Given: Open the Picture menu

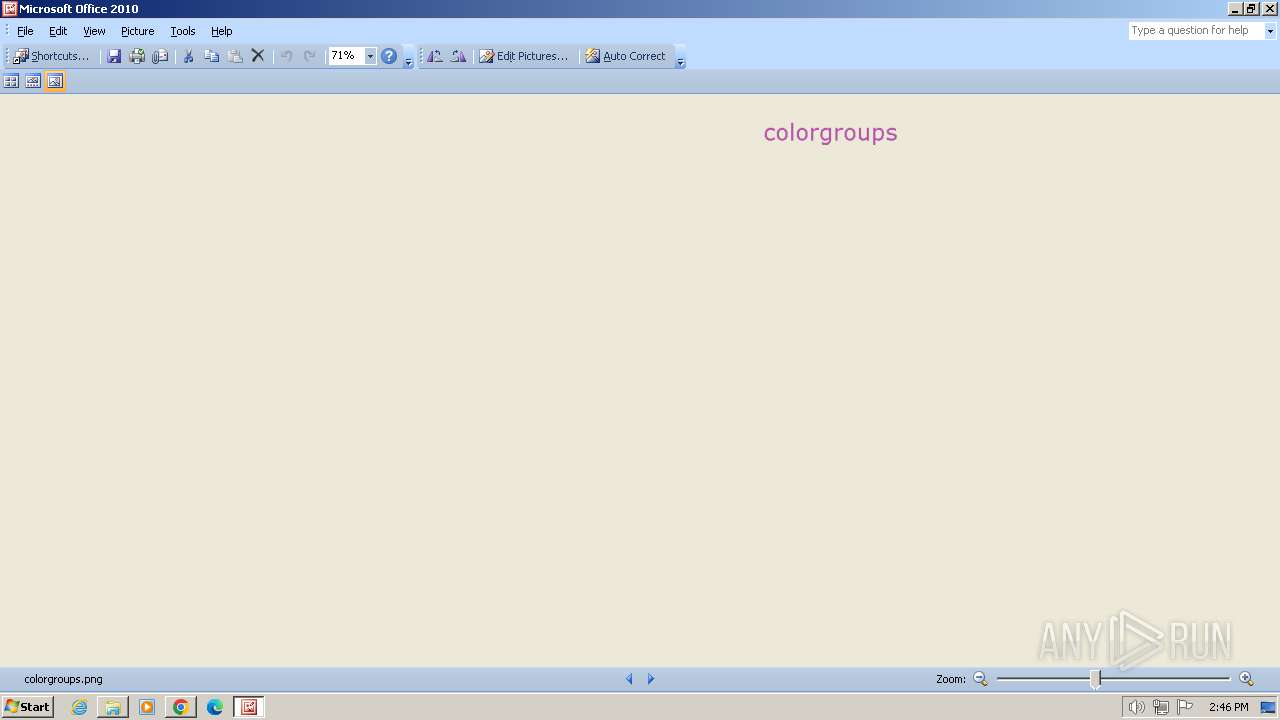Looking at the screenshot, I should point(138,31).
